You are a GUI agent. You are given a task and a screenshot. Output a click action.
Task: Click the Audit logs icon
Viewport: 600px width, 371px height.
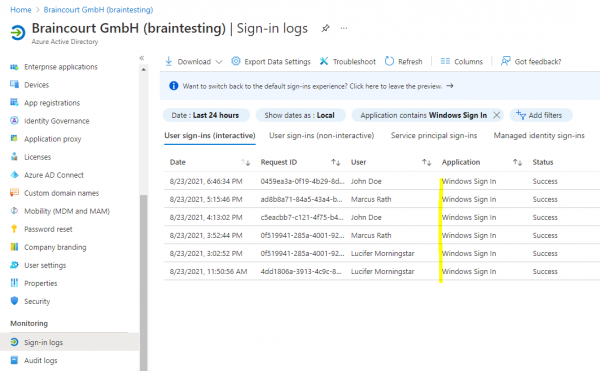pyautogui.click(x=14, y=360)
